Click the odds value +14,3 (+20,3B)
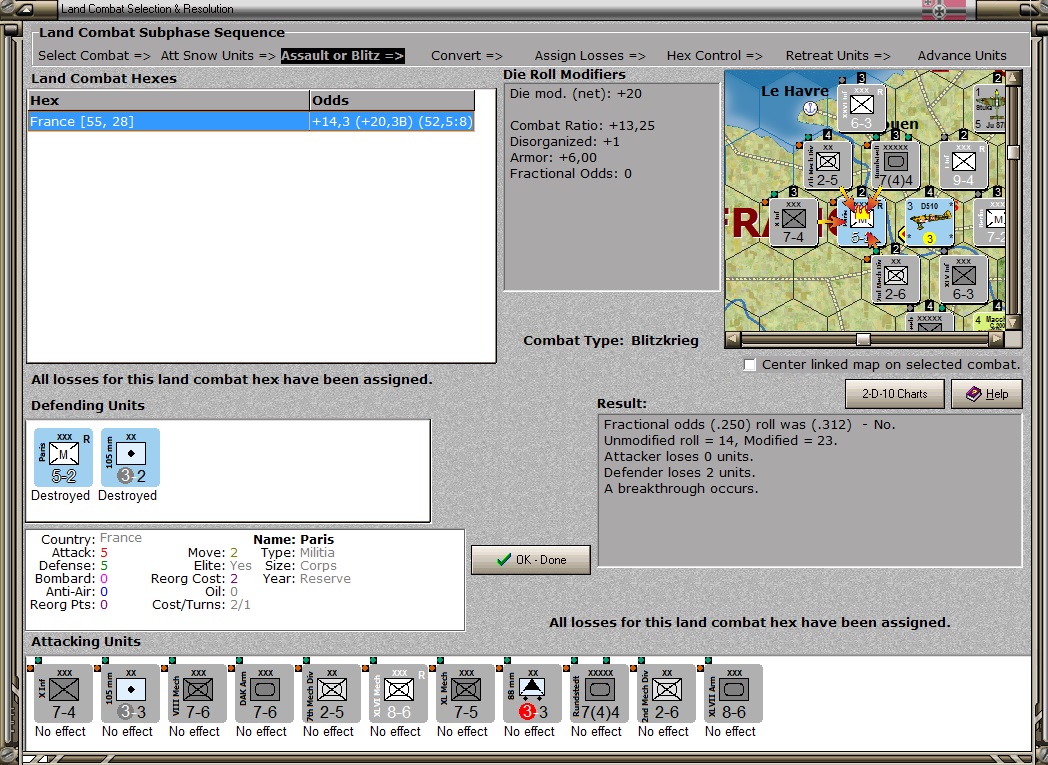 [392, 122]
